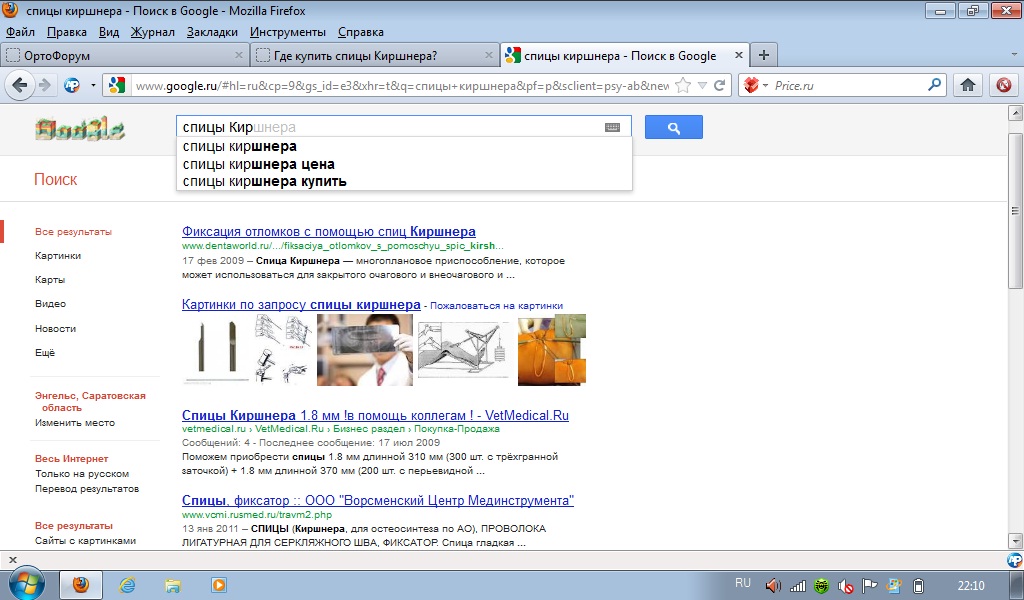Screen dimensions: 1024x600
Task: Close the add-on bar with the X
Action: point(12,560)
